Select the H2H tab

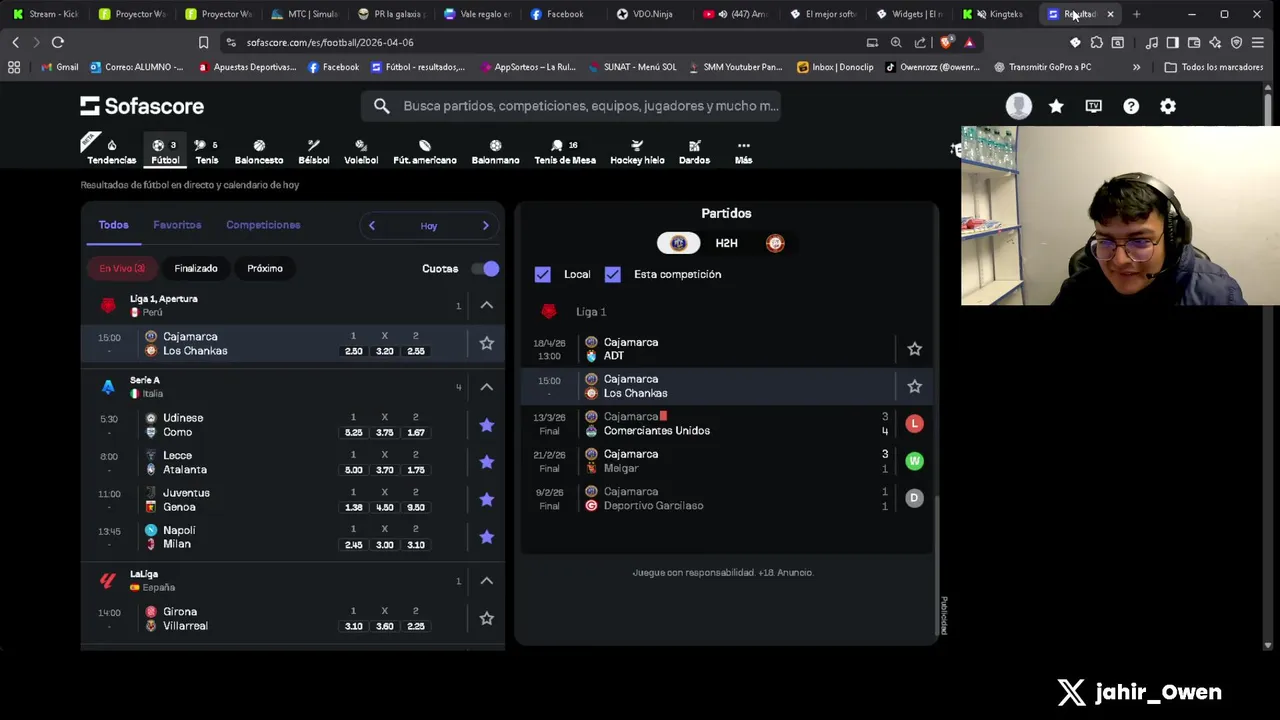coord(726,243)
